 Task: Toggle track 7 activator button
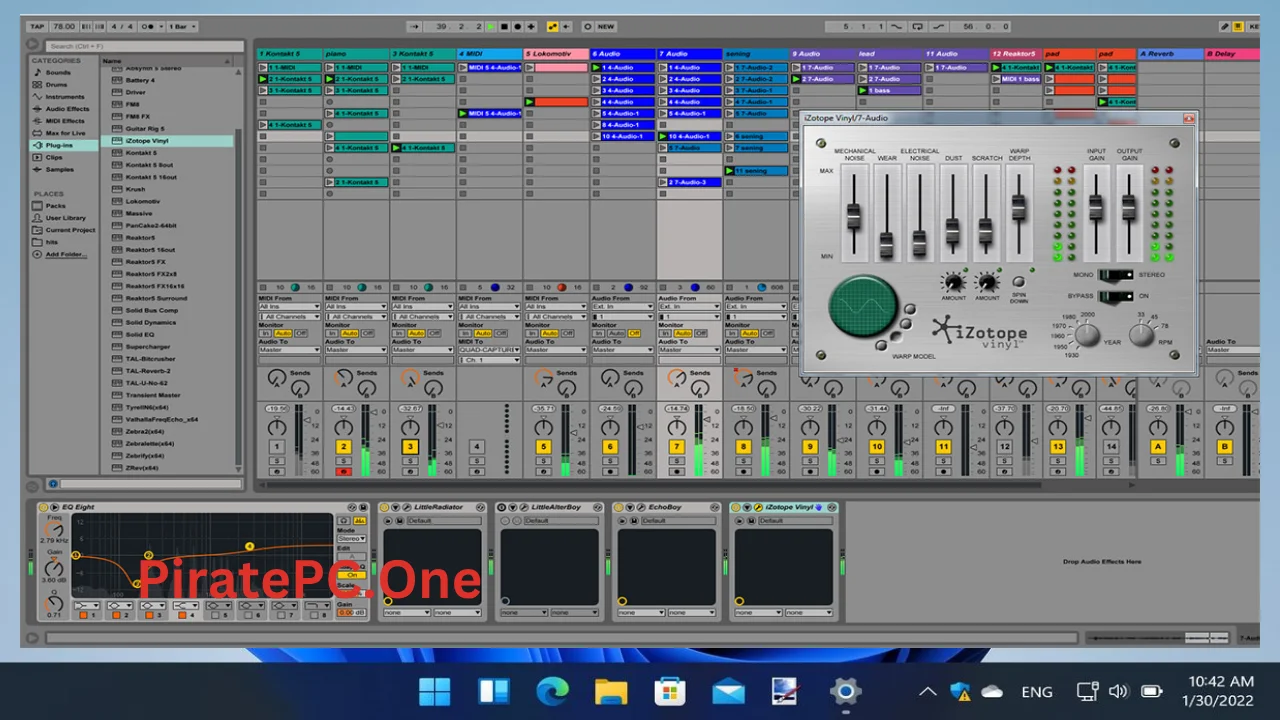click(677, 447)
